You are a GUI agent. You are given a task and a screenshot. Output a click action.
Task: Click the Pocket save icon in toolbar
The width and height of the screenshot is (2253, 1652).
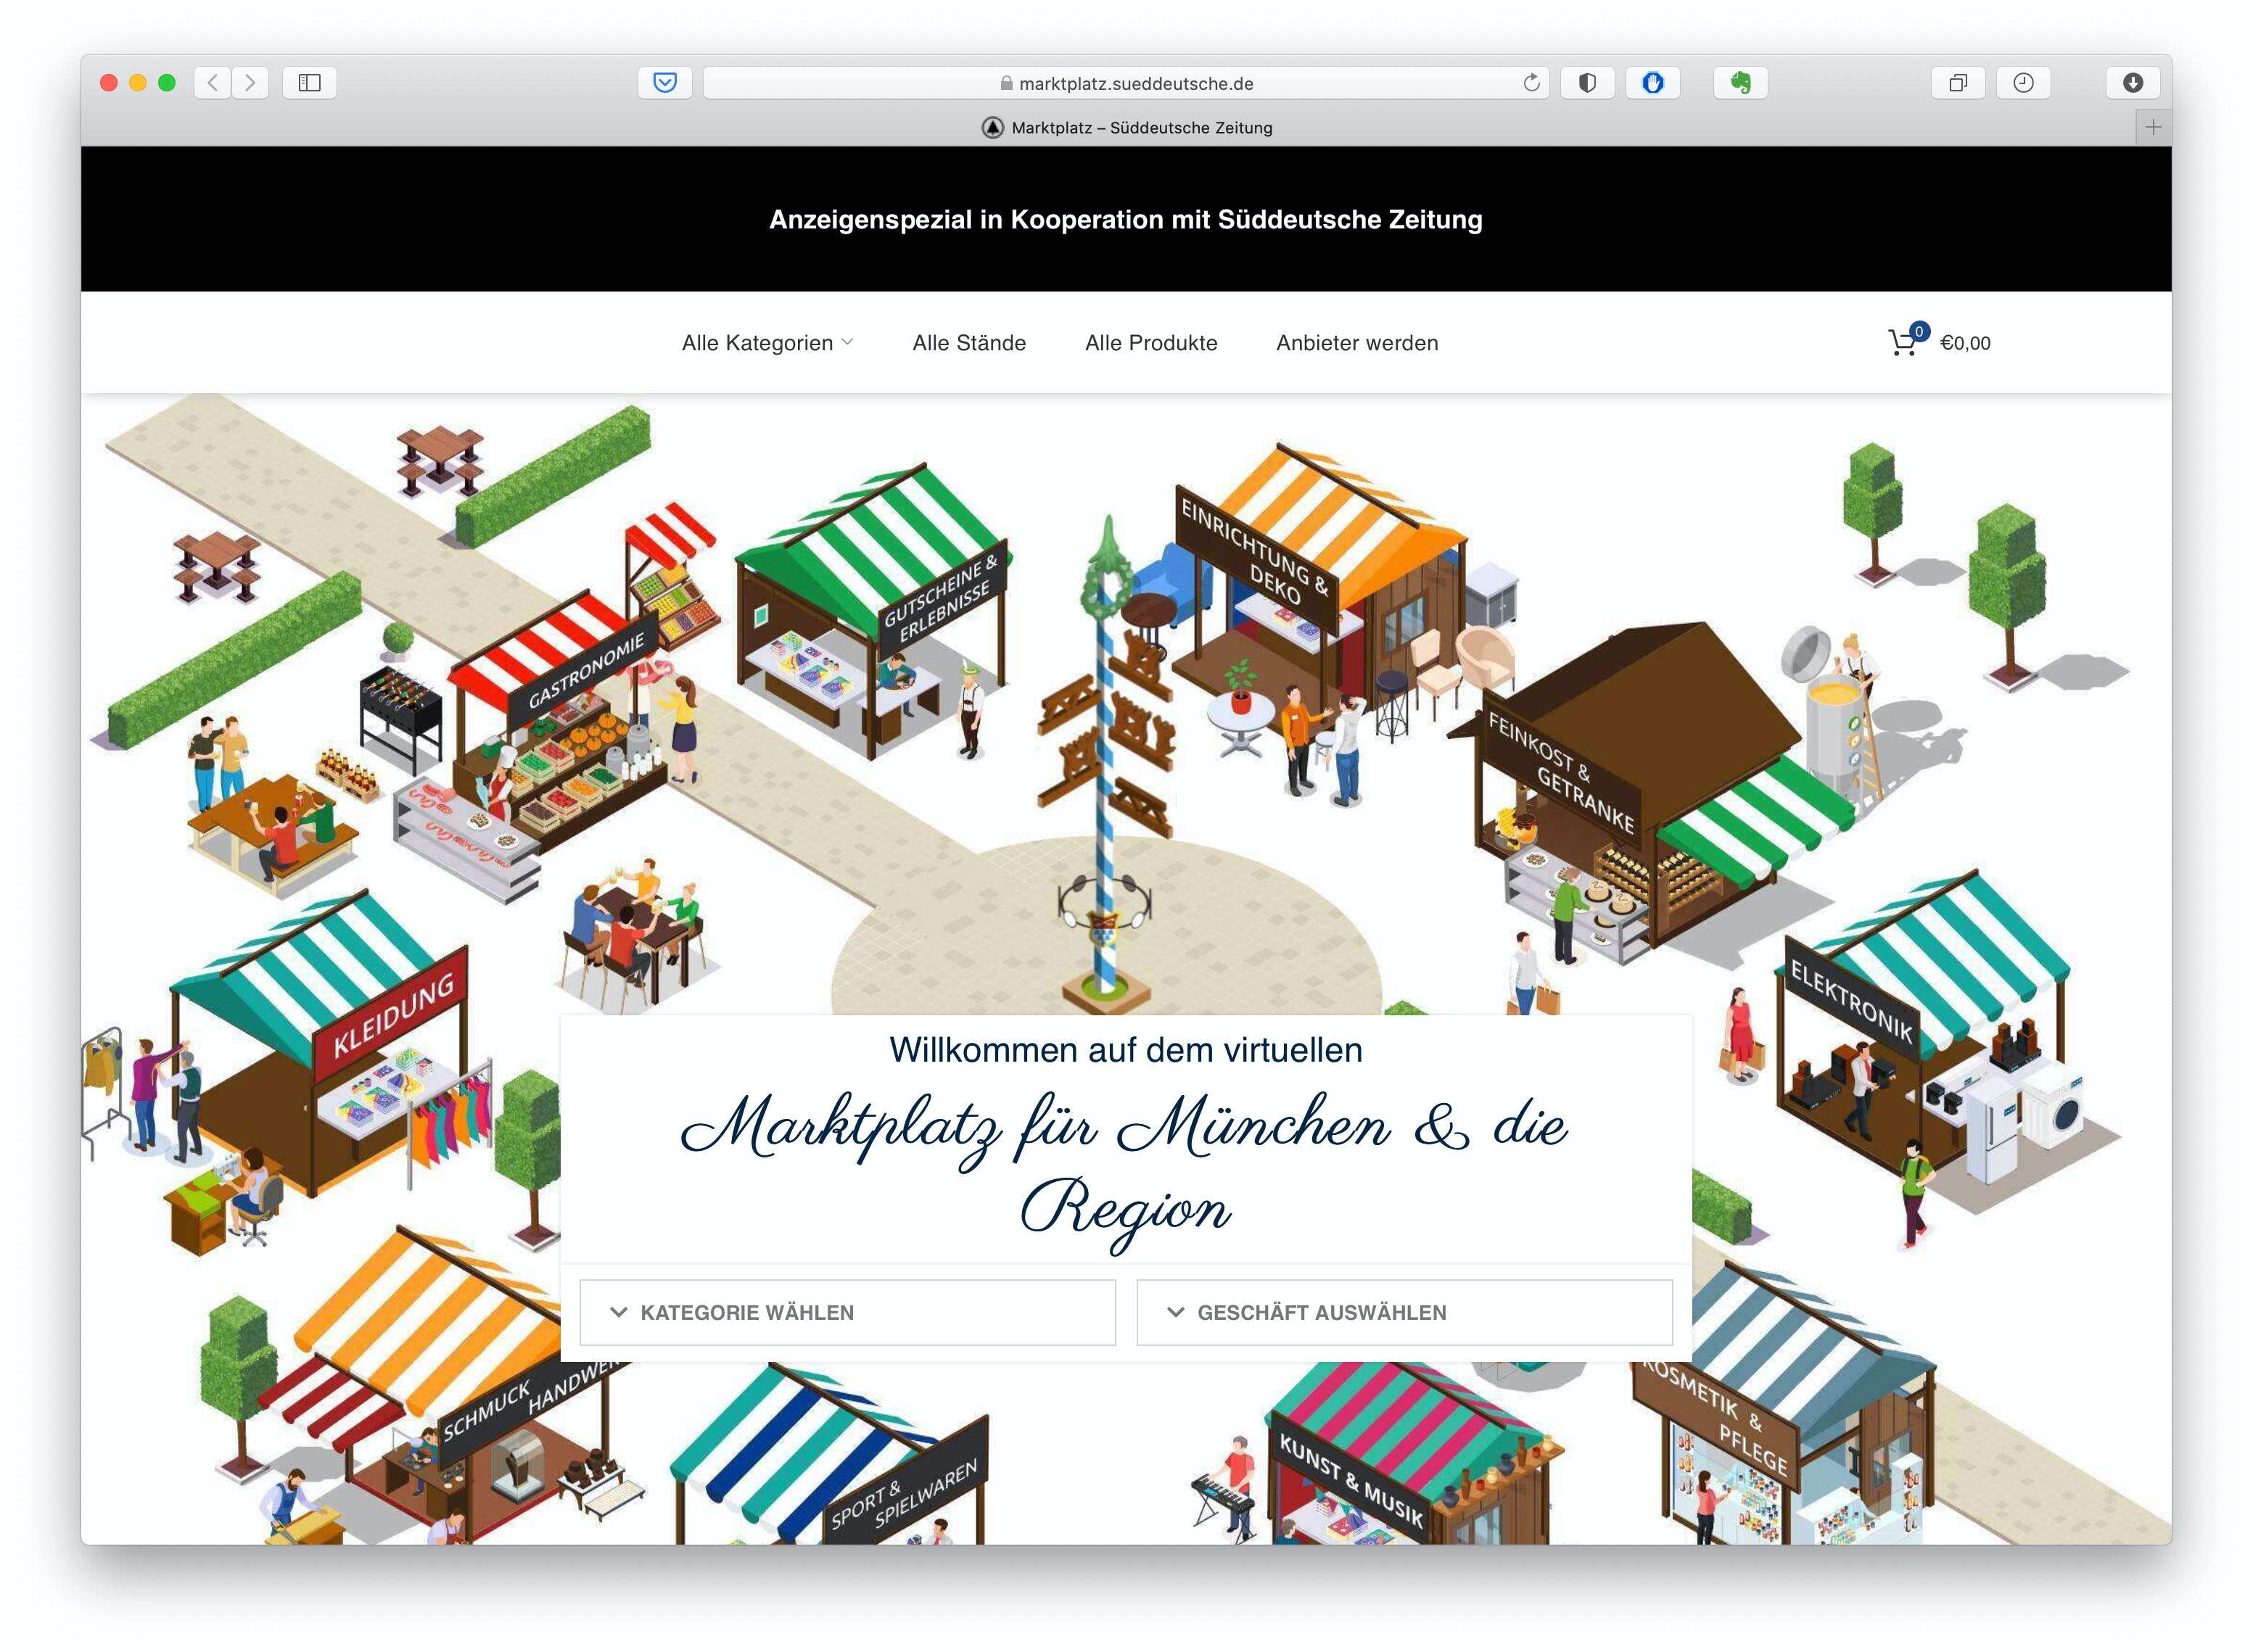pyautogui.click(x=665, y=83)
